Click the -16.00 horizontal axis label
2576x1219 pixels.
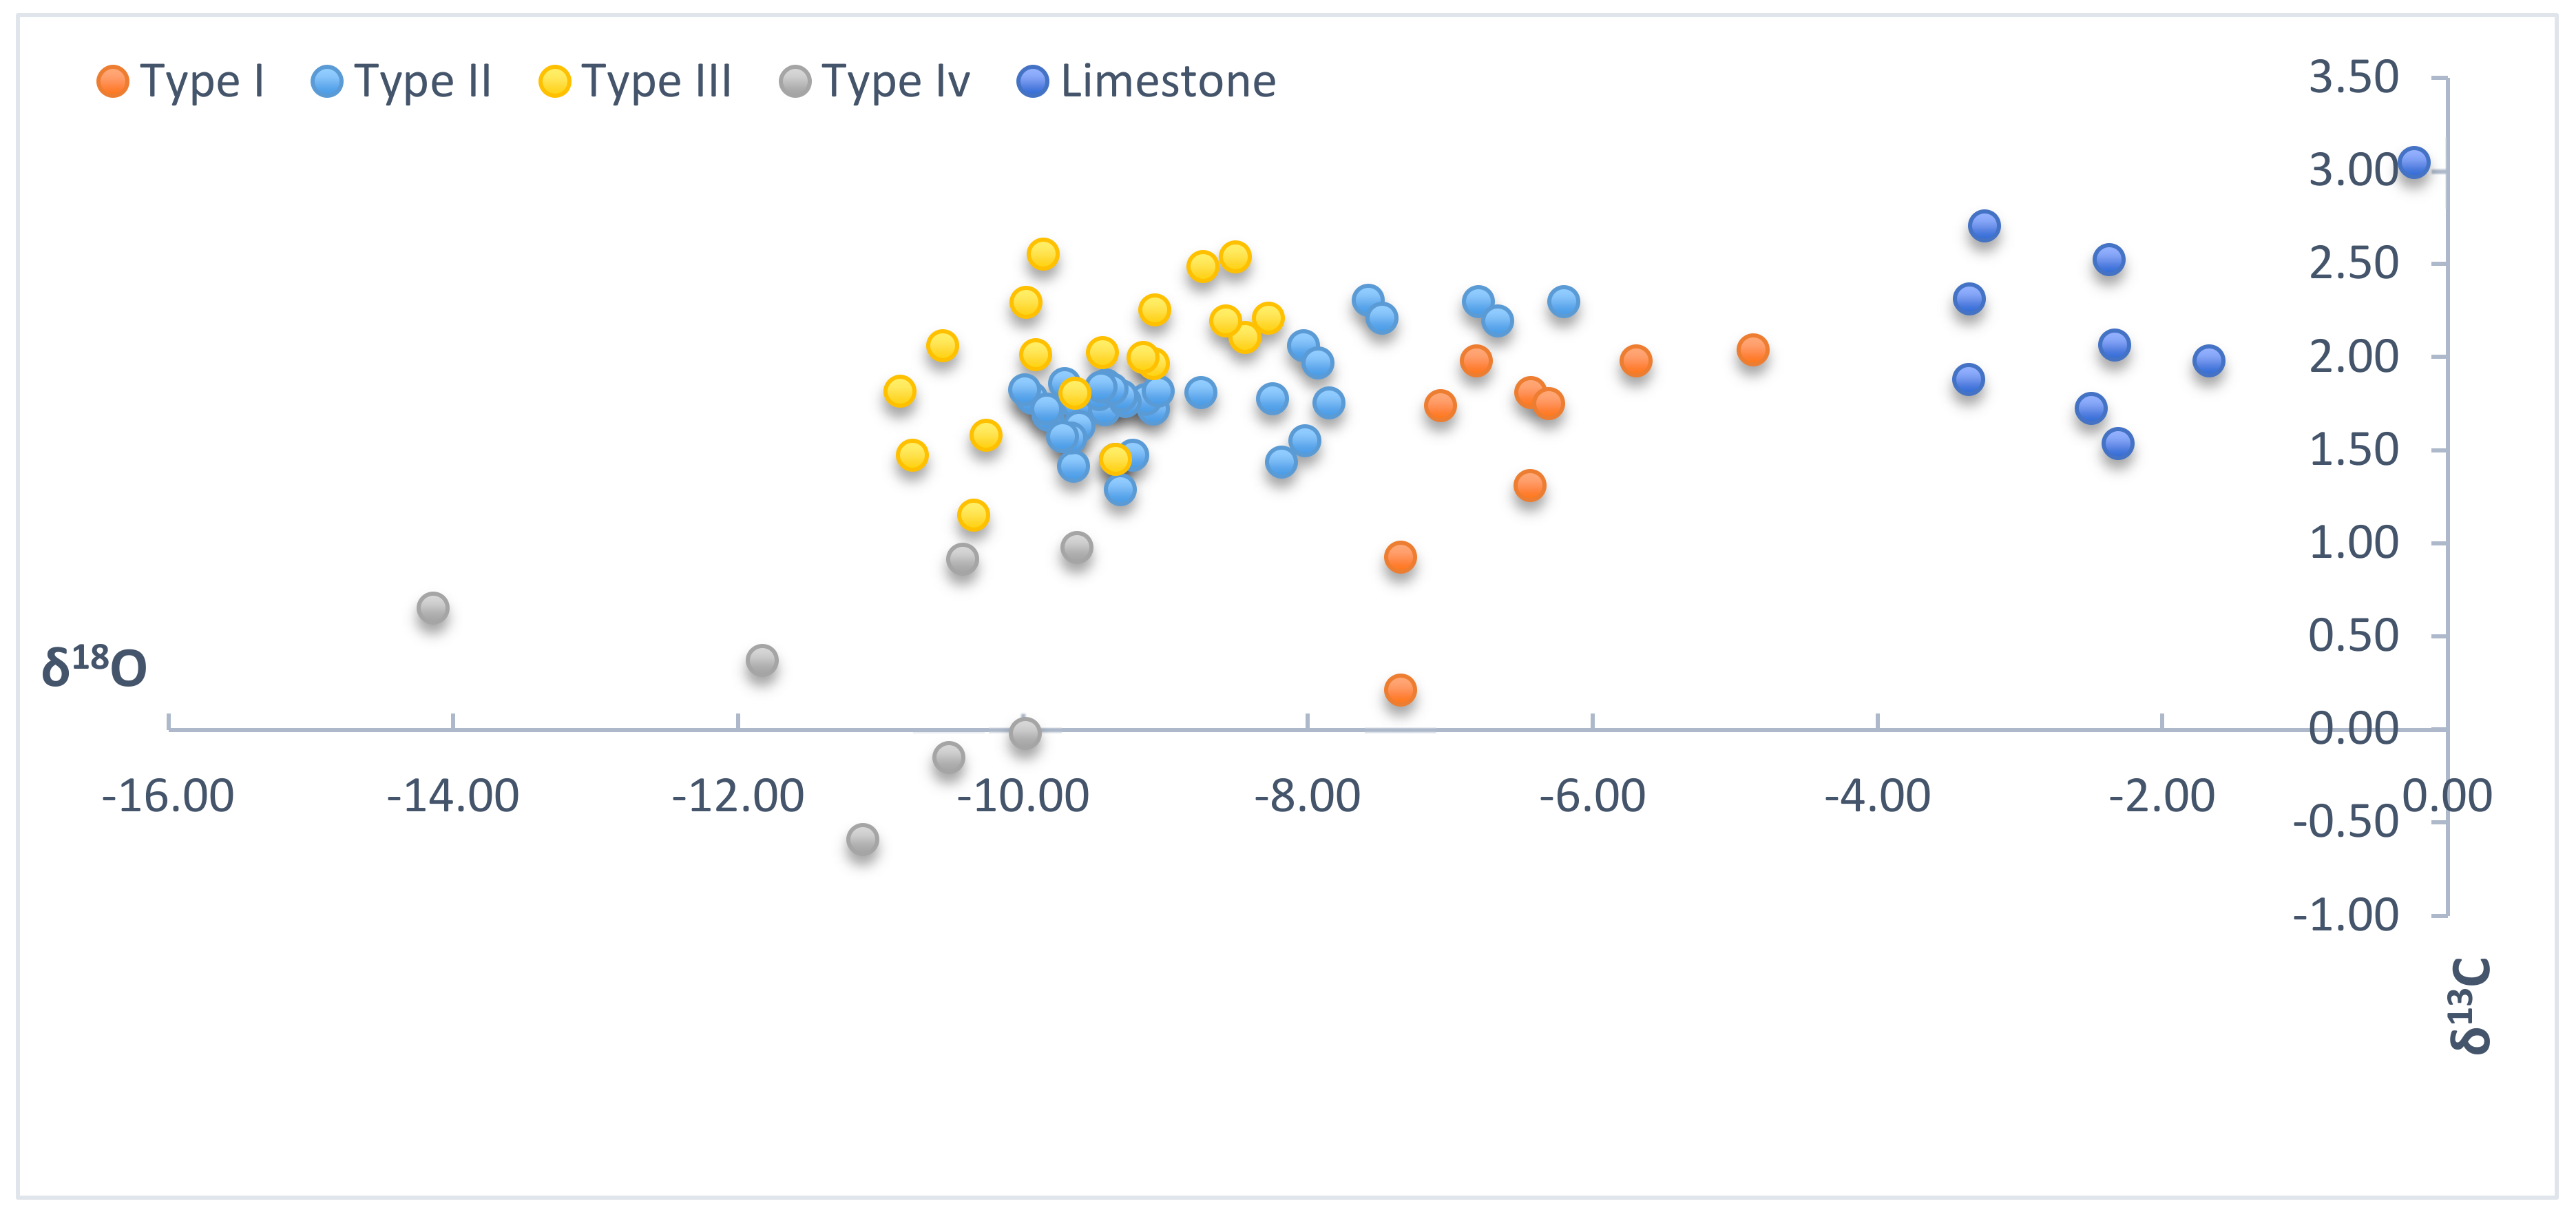[168, 796]
